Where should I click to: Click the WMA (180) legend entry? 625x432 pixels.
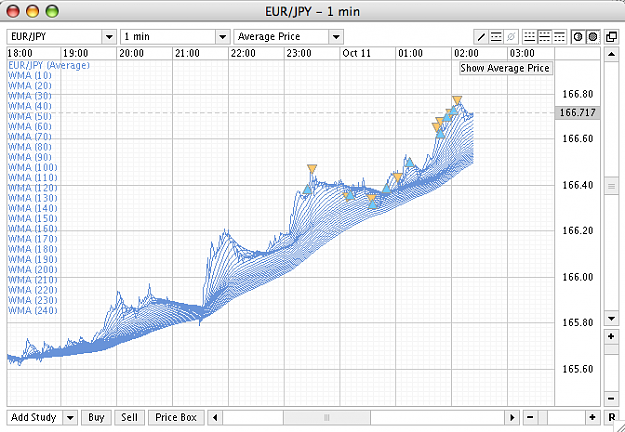point(33,249)
